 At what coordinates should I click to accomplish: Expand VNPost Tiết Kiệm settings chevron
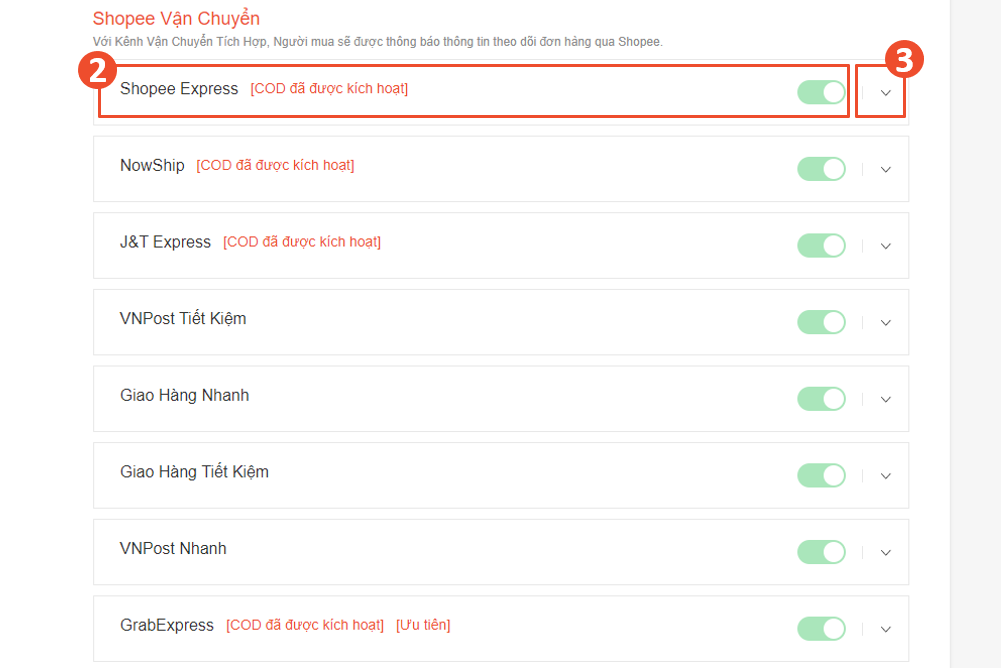point(885,323)
